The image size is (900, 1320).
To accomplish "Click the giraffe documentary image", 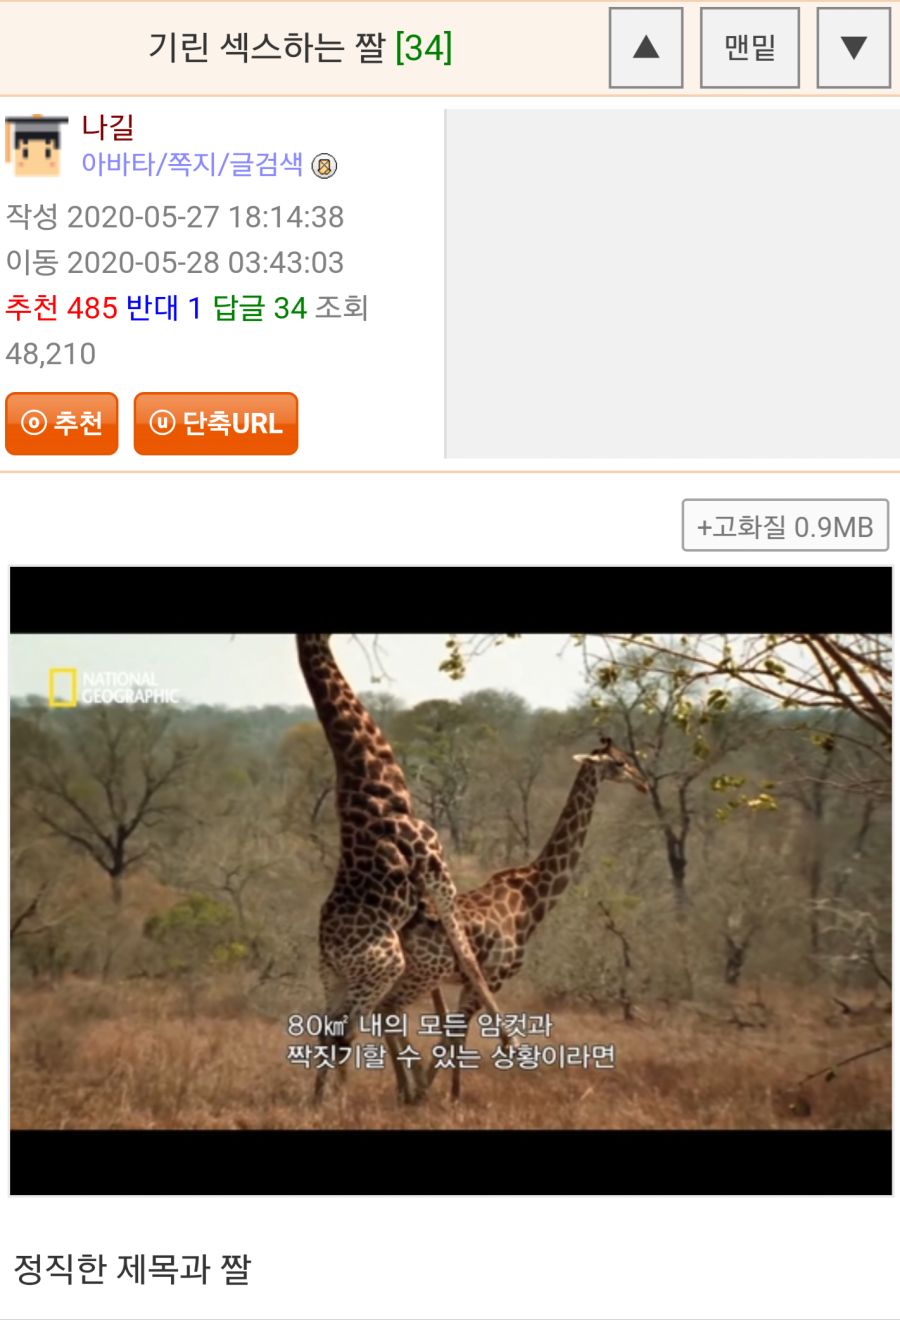I will [x=451, y=881].
